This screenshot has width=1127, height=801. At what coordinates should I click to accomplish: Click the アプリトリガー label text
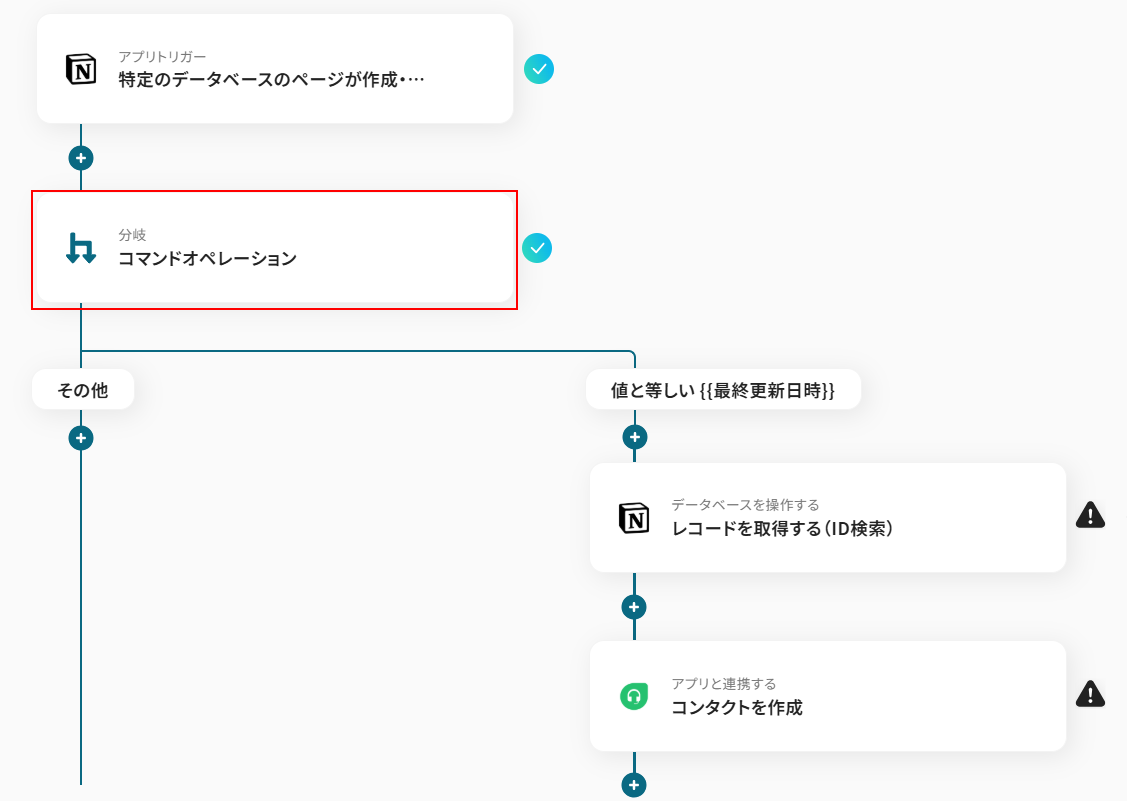click(162, 56)
